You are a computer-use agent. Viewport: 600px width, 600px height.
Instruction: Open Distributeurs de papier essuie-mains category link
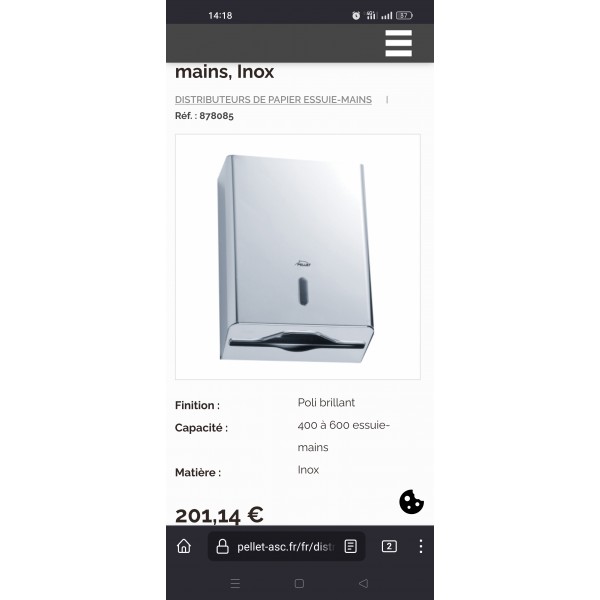pyautogui.click(x=273, y=99)
